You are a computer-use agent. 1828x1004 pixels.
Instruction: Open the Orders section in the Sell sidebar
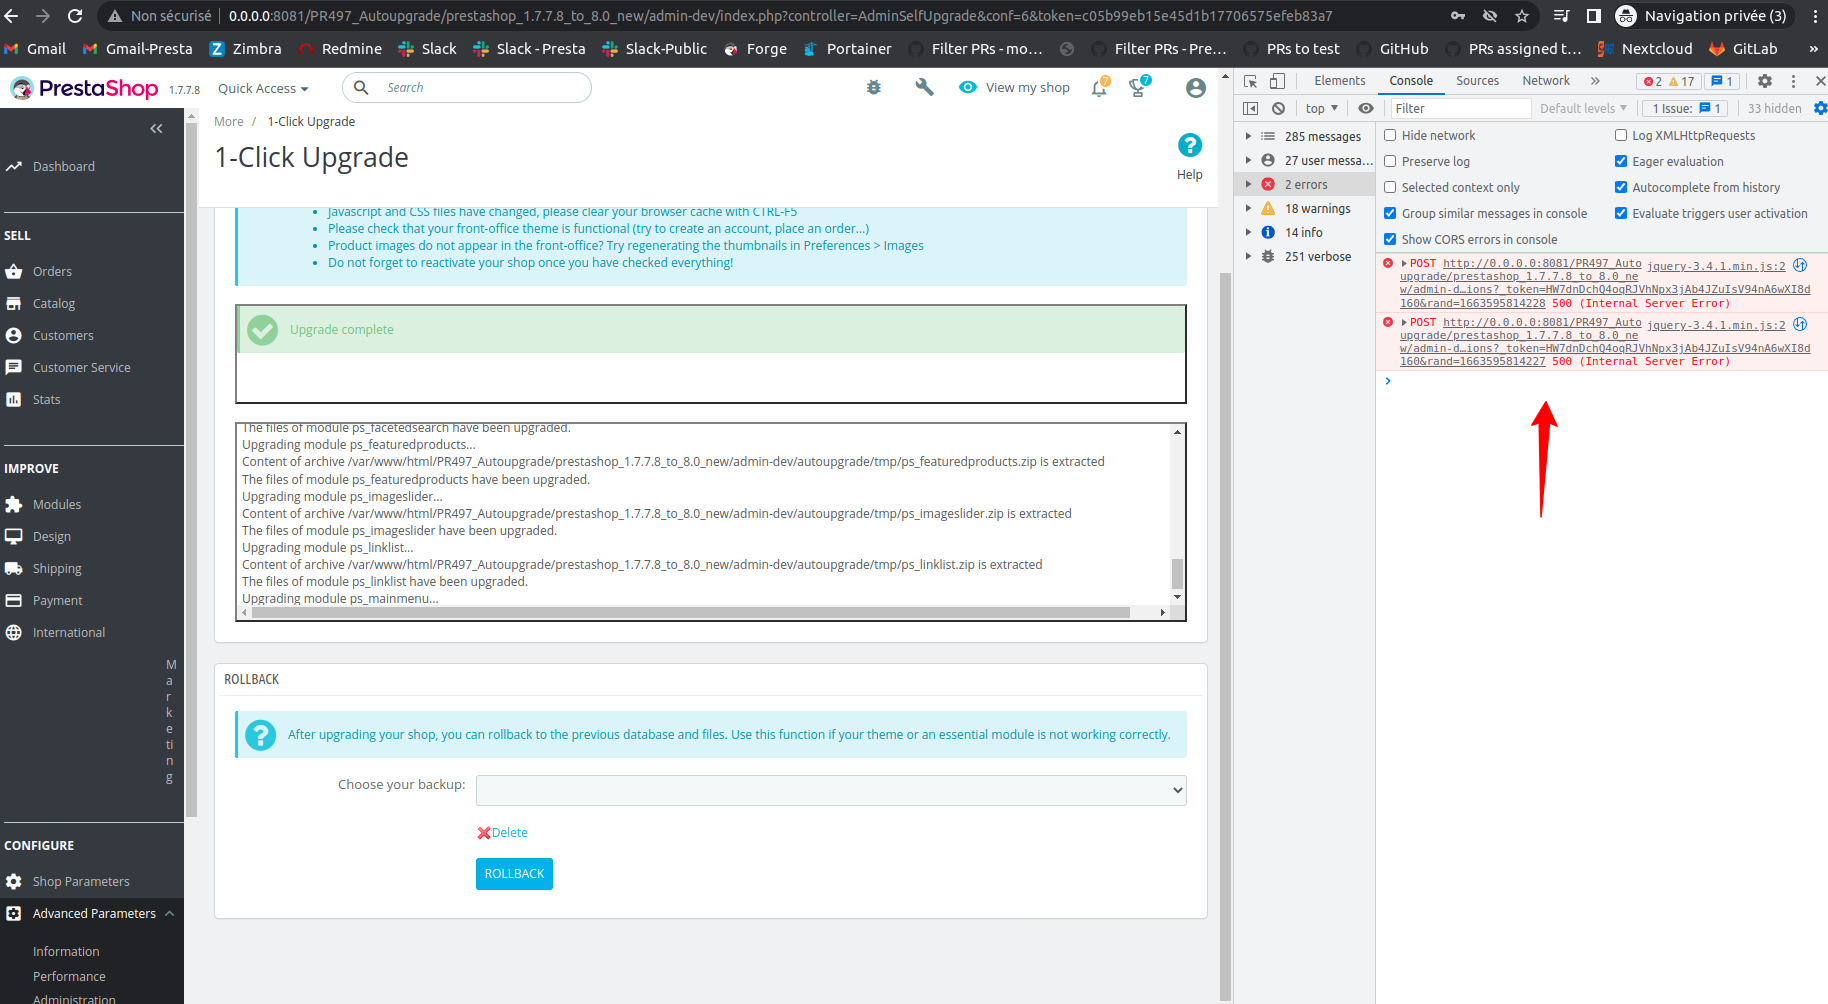point(52,271)
